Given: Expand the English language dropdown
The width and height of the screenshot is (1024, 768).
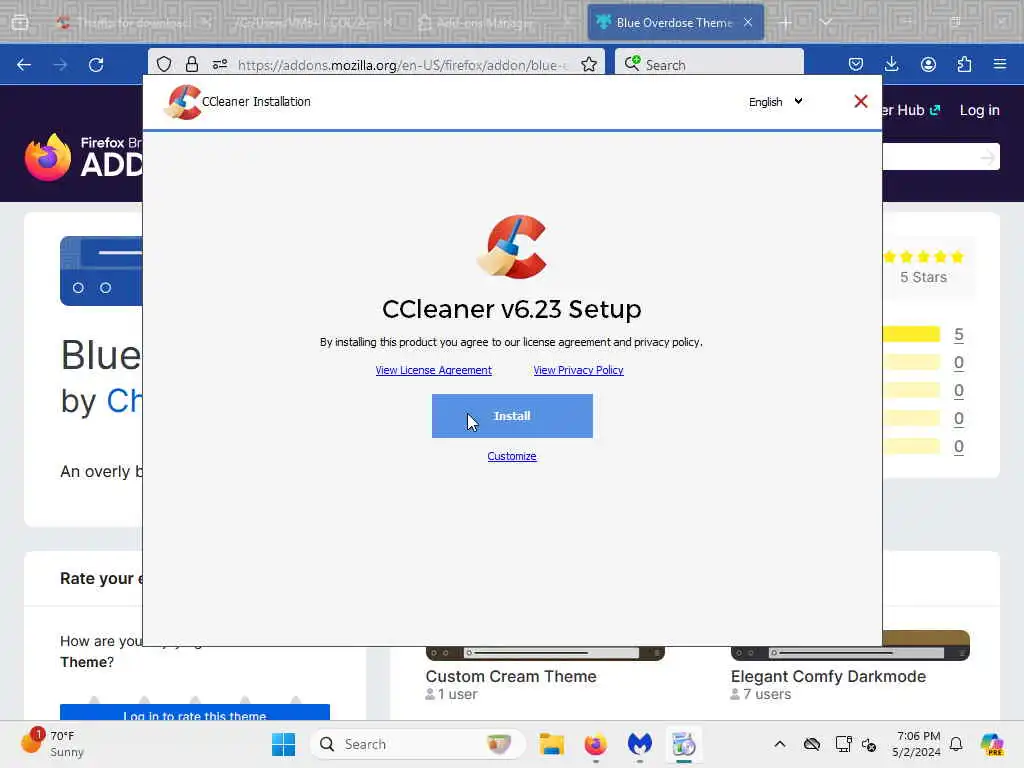Looking at the screenshot, I should click(x=776, y=102).
